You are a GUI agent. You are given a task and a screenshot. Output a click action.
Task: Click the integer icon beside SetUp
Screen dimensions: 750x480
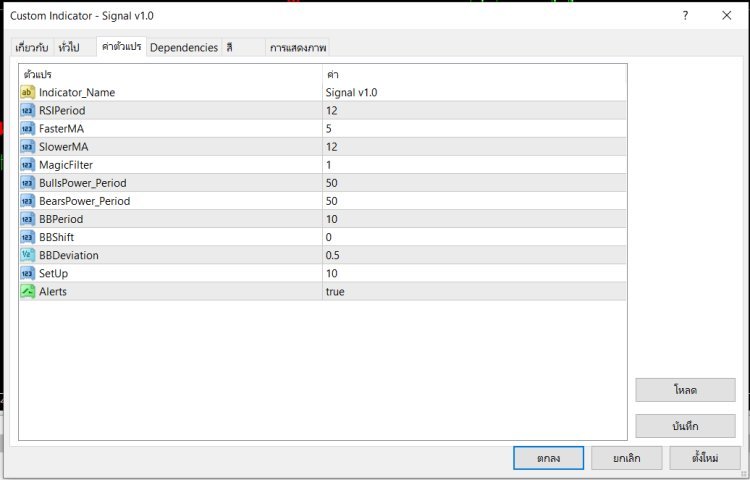point(28,273)
